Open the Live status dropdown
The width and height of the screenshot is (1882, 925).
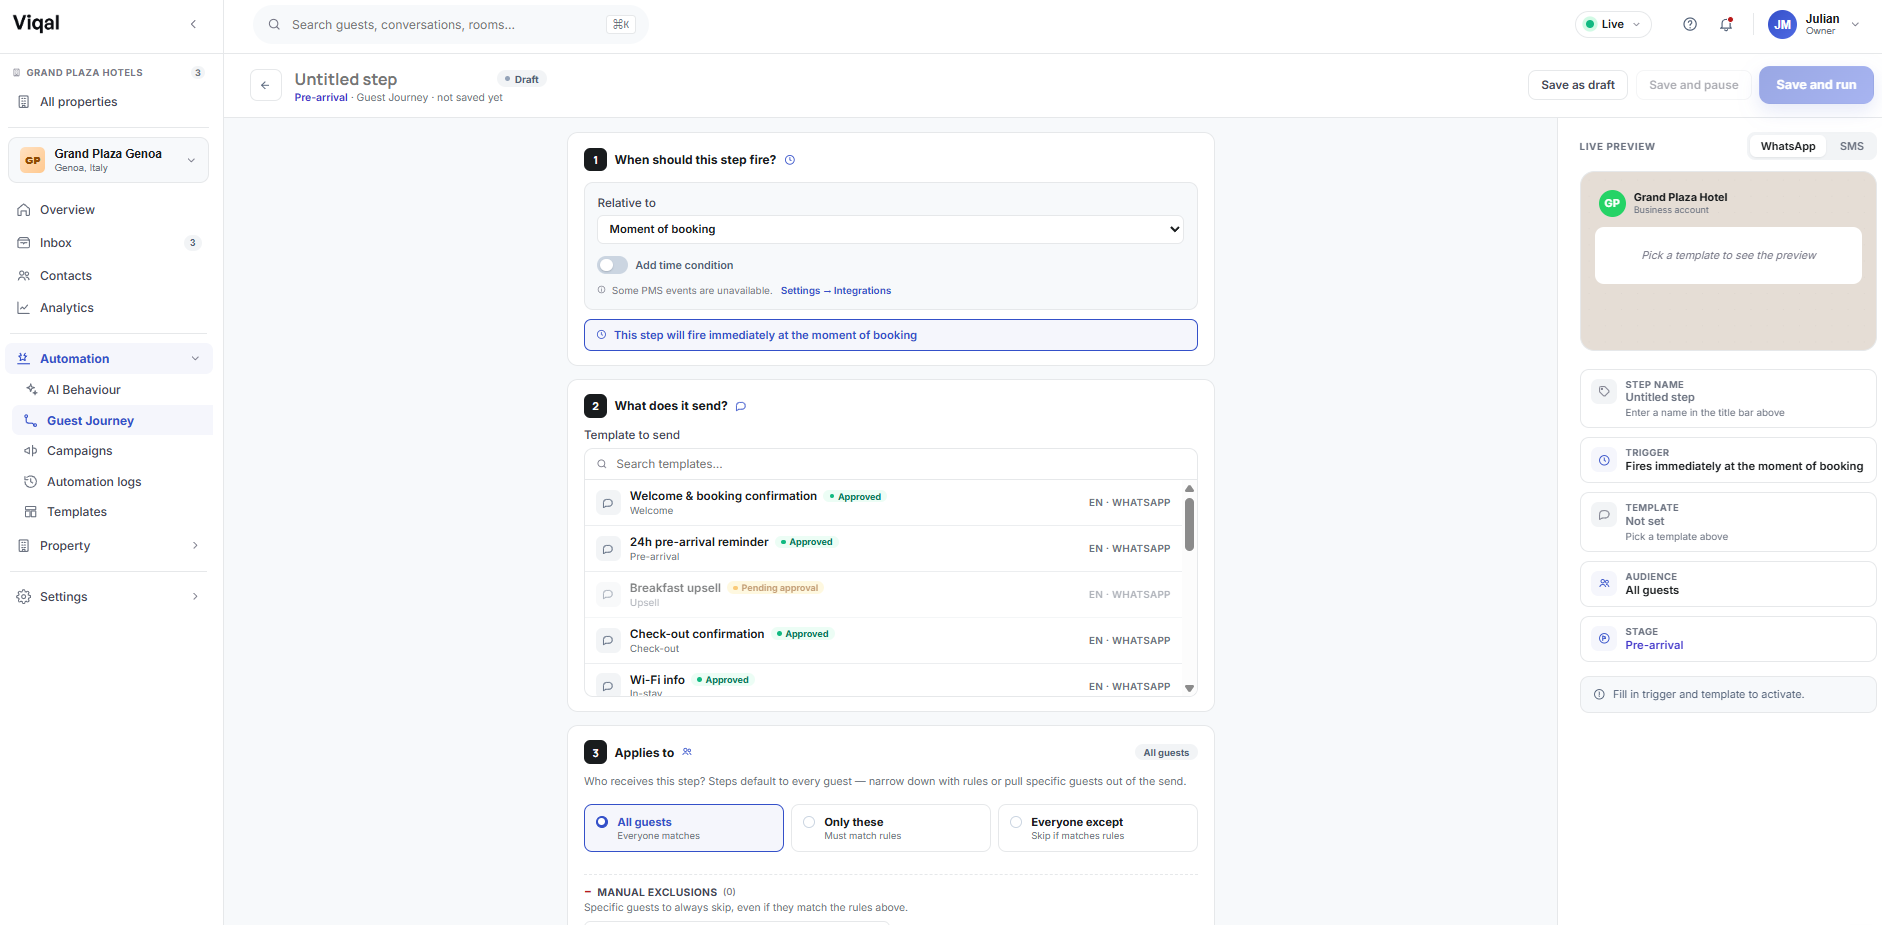(x=1613, y=24)
